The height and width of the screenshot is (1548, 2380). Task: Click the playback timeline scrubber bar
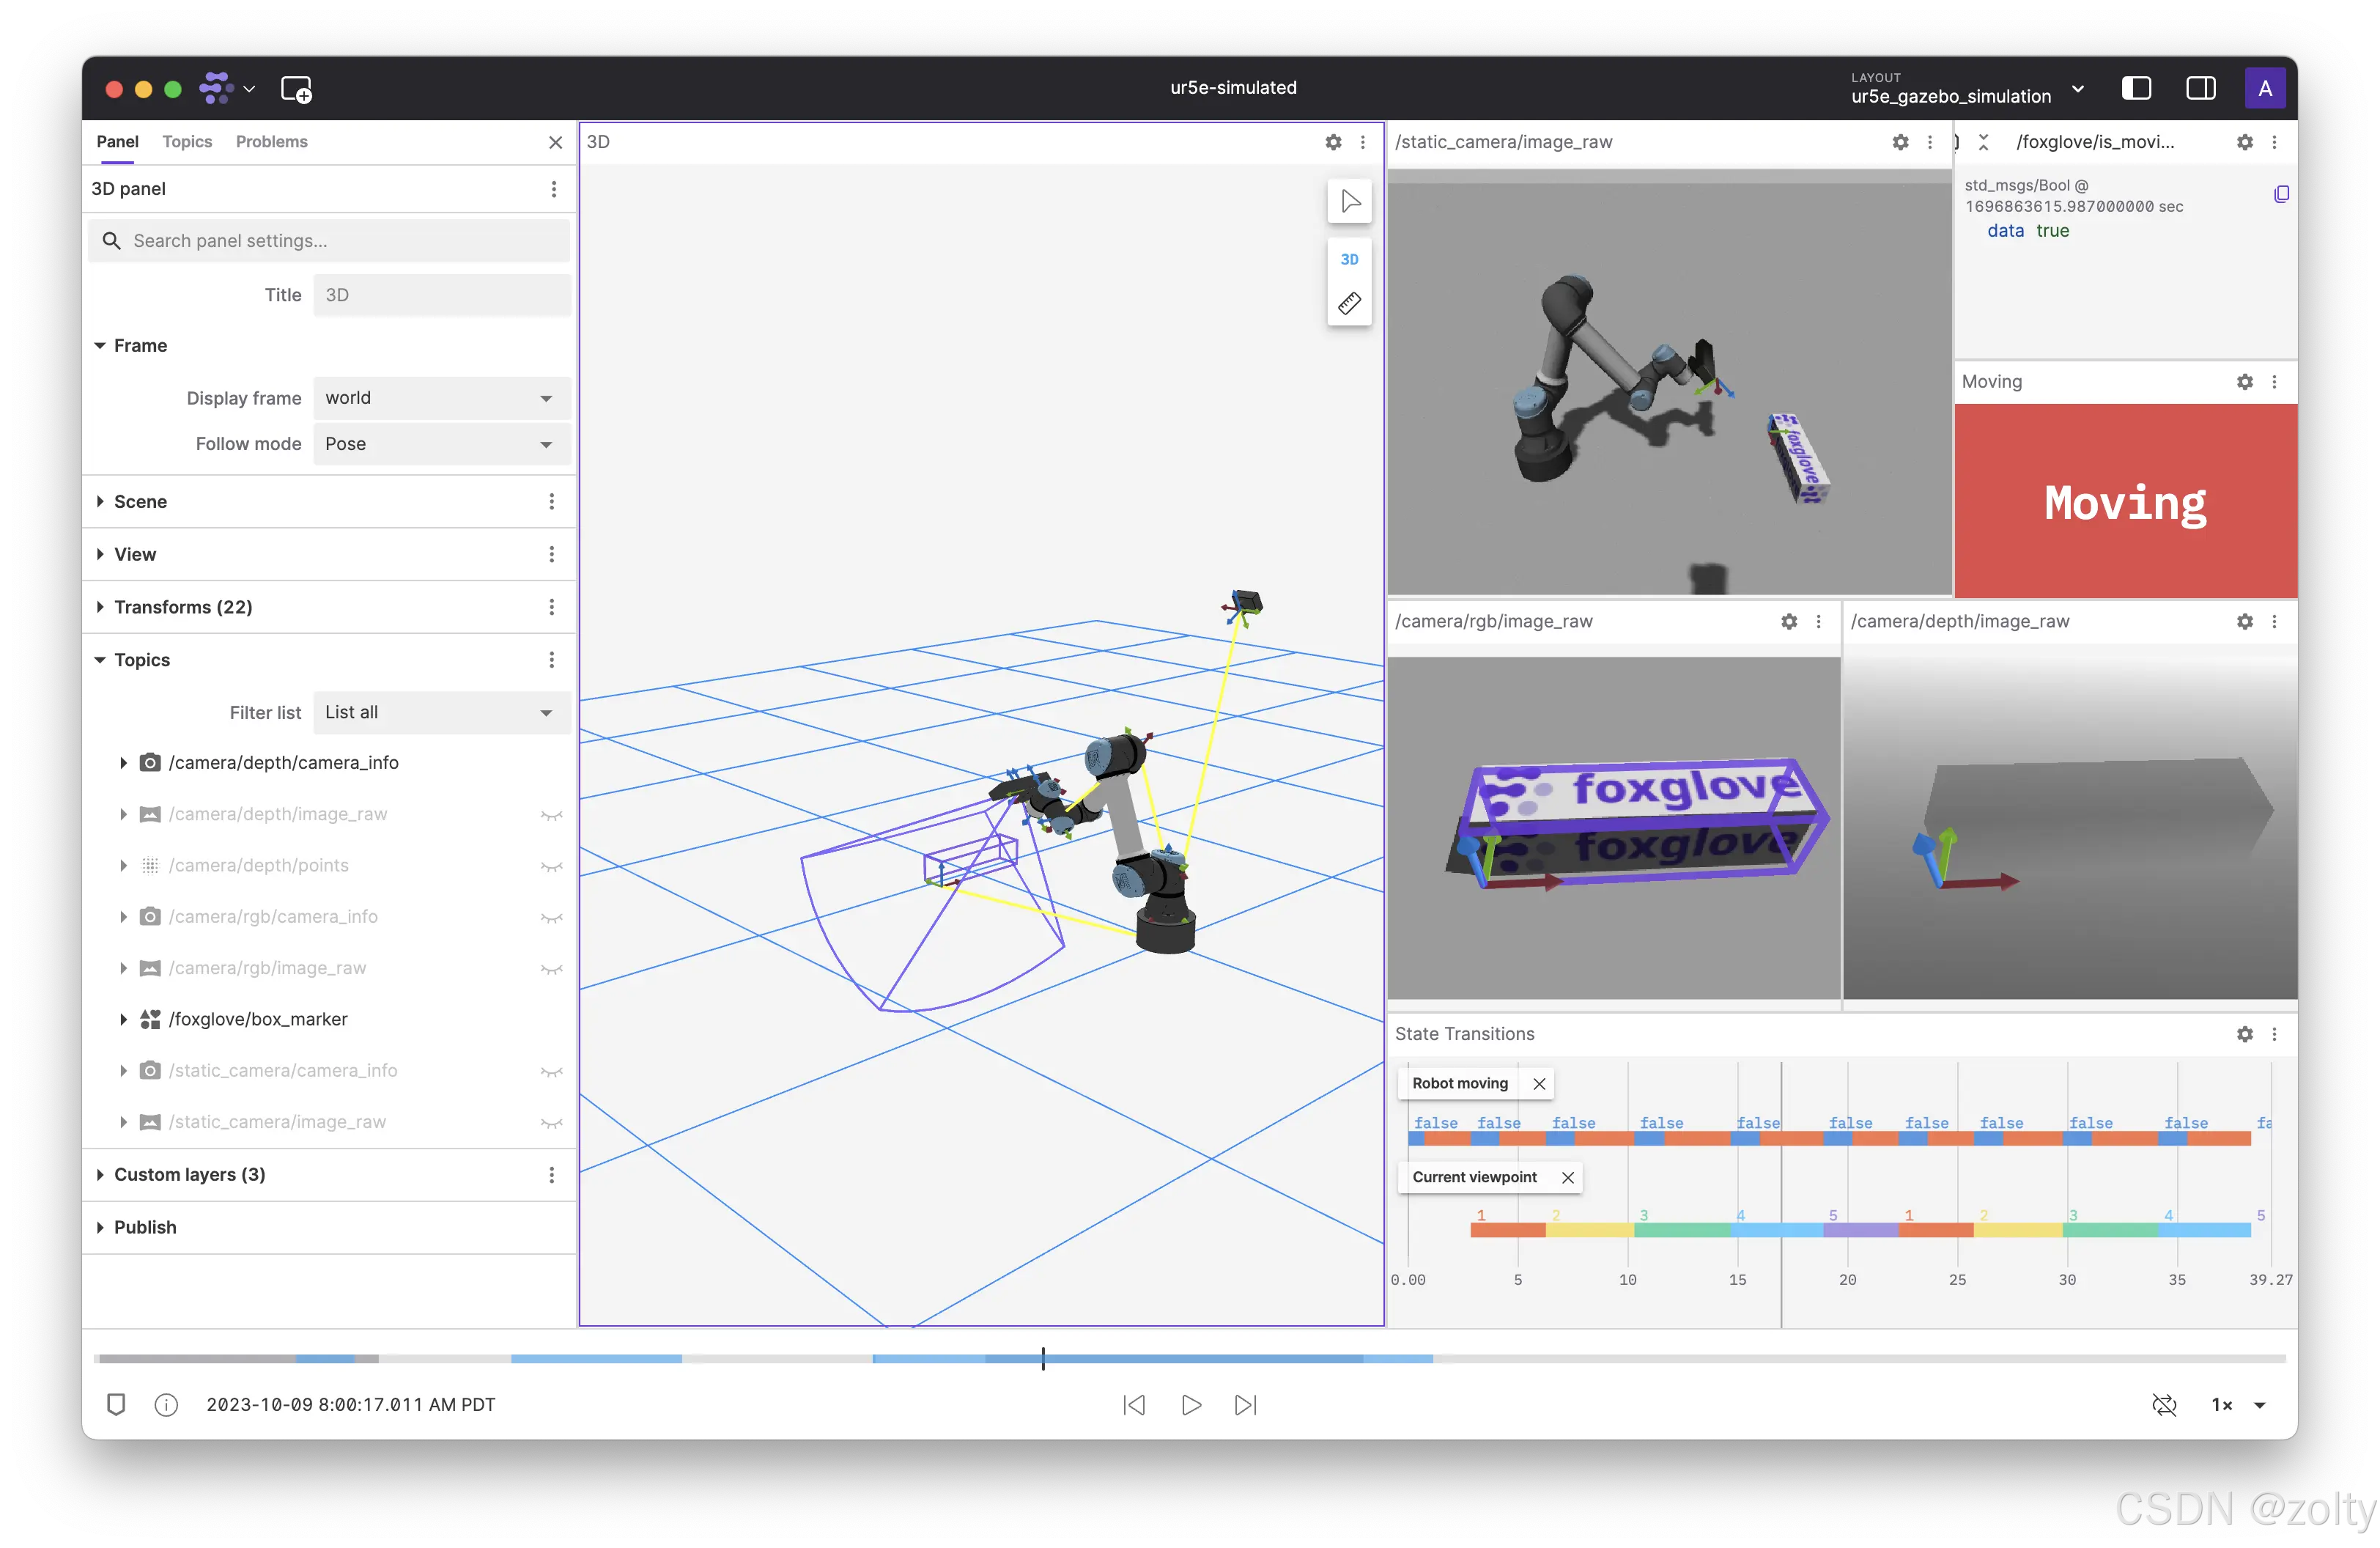click(1189, 1359)
